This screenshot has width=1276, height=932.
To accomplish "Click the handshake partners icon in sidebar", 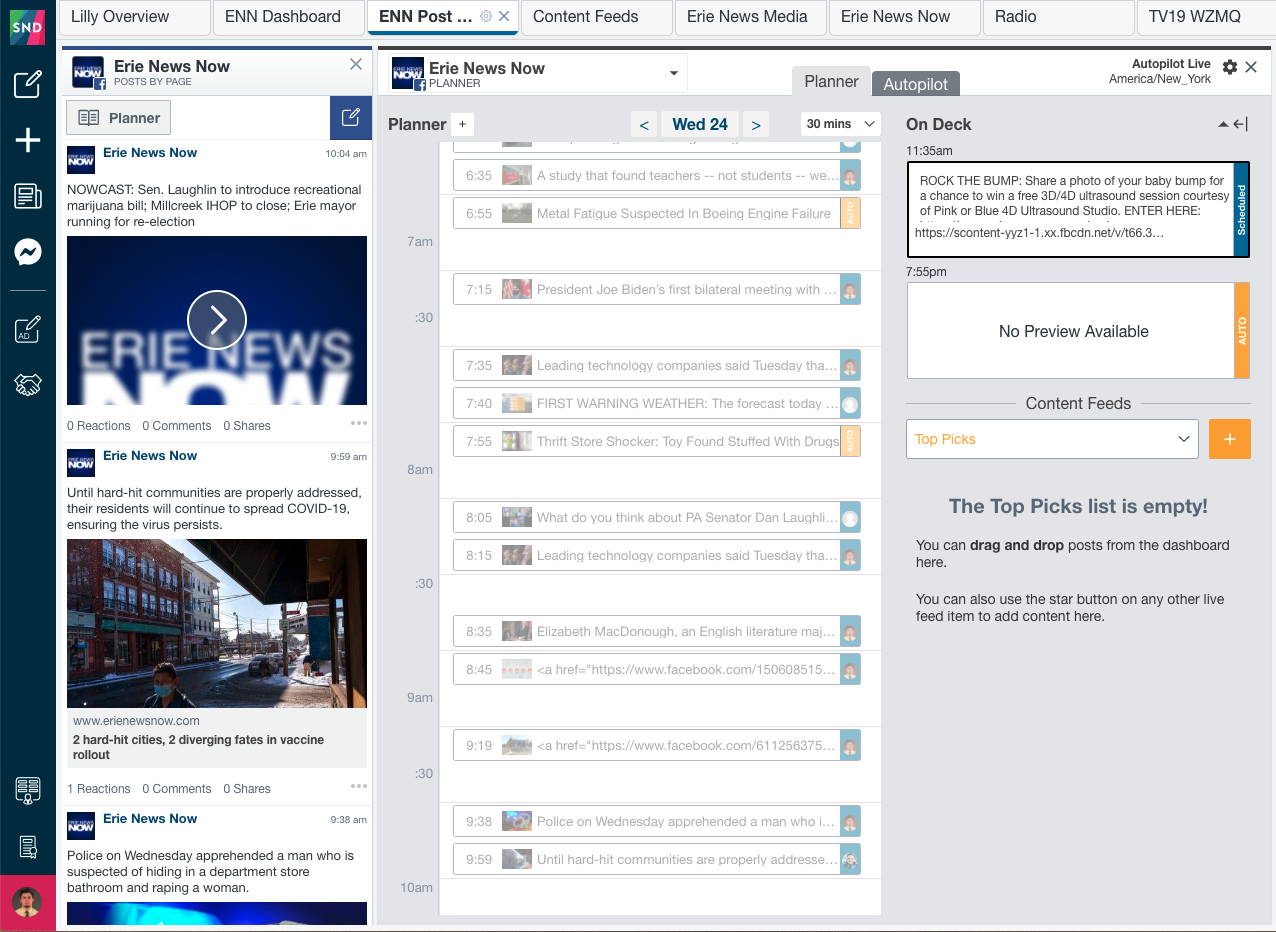I will click(28, 384).
